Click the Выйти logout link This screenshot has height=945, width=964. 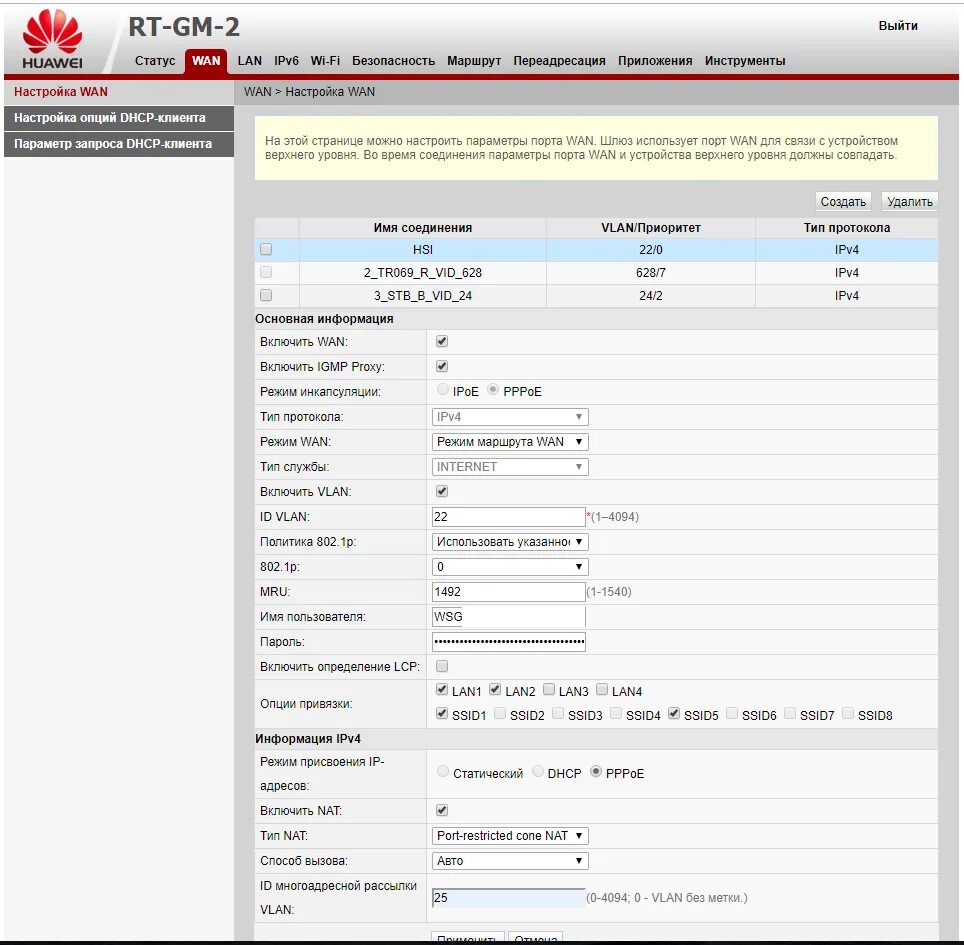(898, 26)
